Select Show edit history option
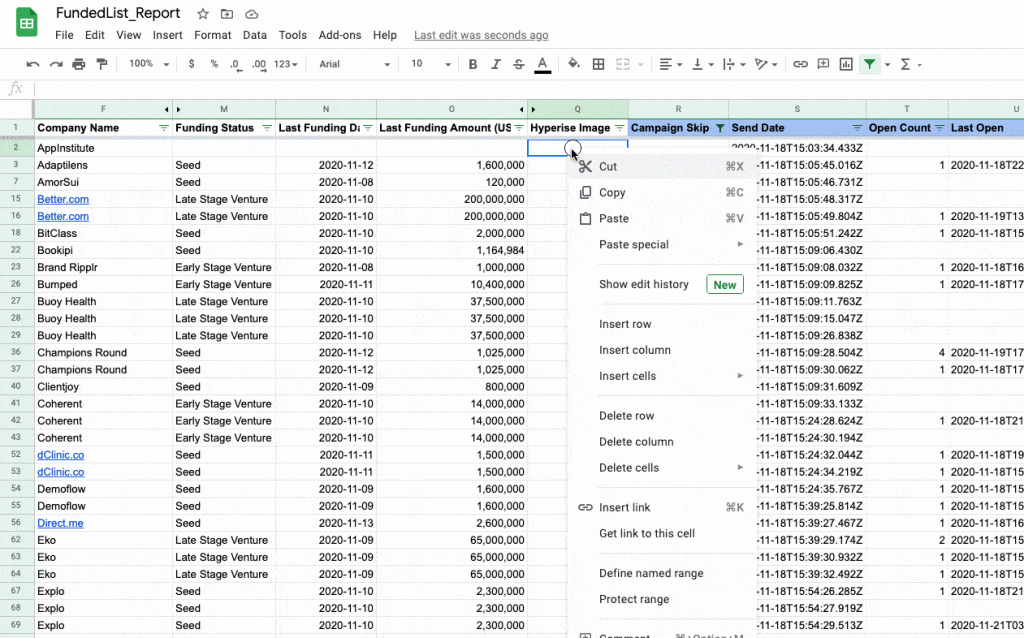 click(662, 285)
